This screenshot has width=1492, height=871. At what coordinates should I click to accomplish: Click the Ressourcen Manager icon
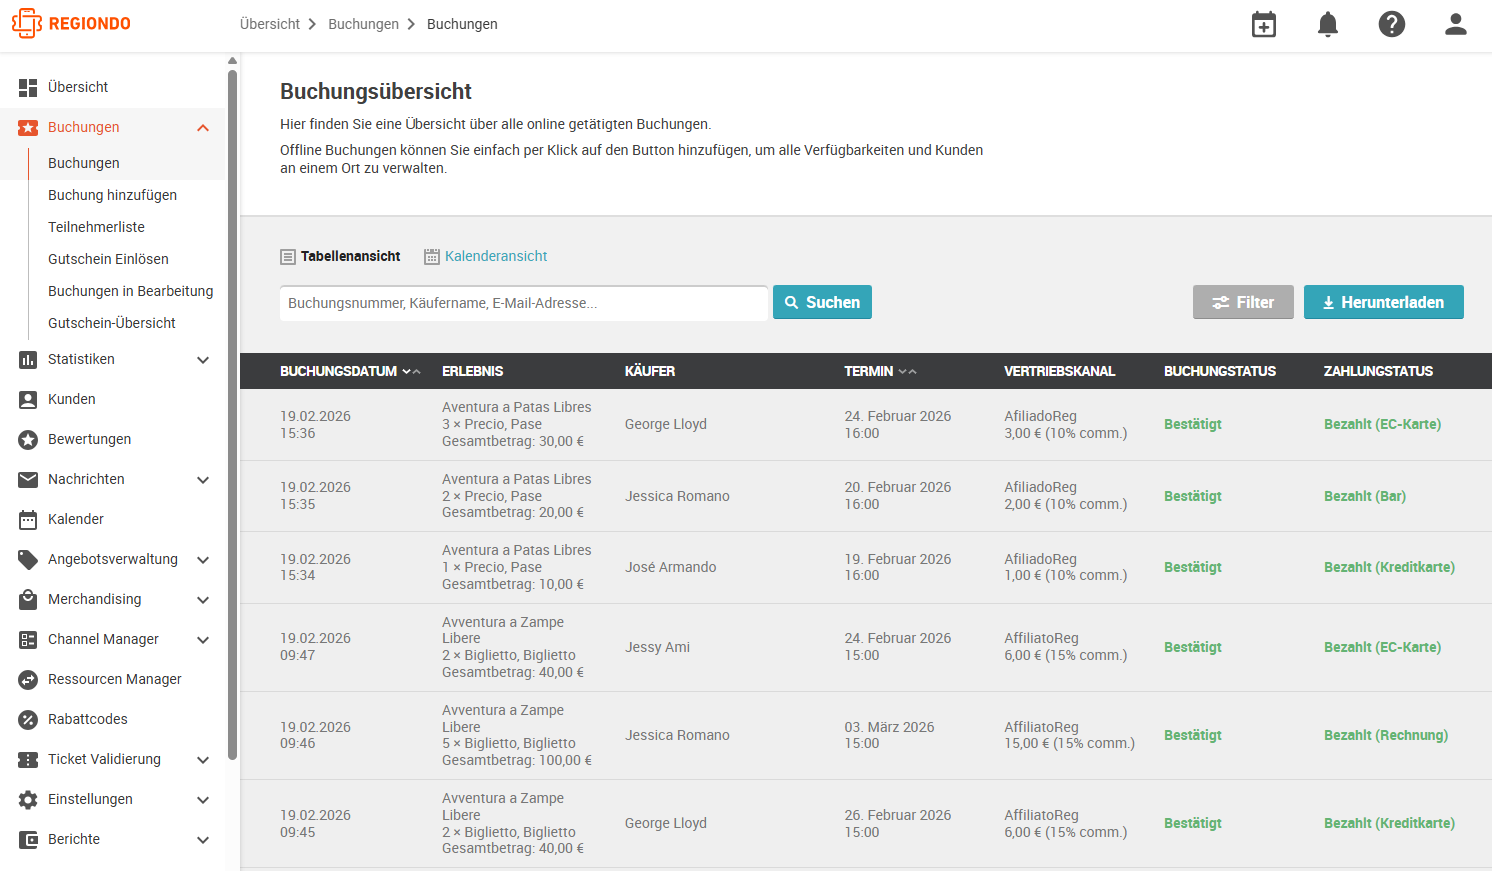point(28,679)
